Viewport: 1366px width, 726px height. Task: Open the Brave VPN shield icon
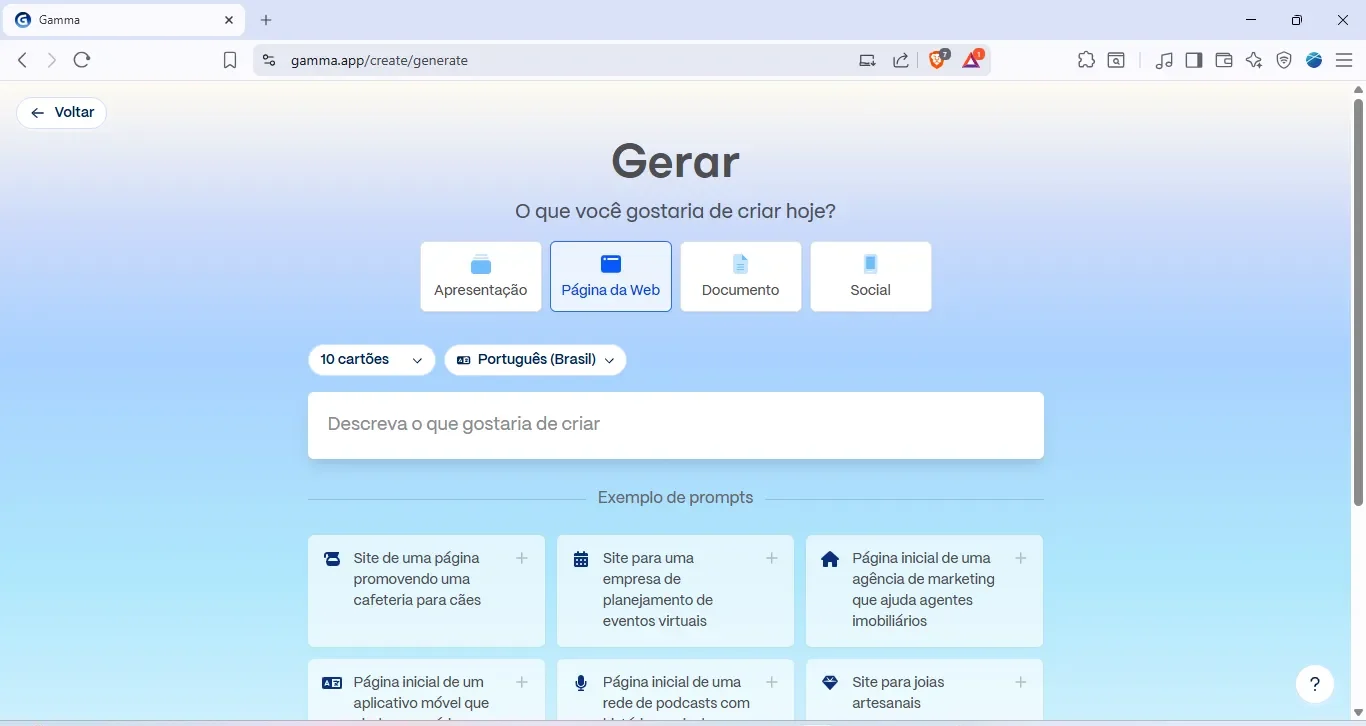(1284, 60)
